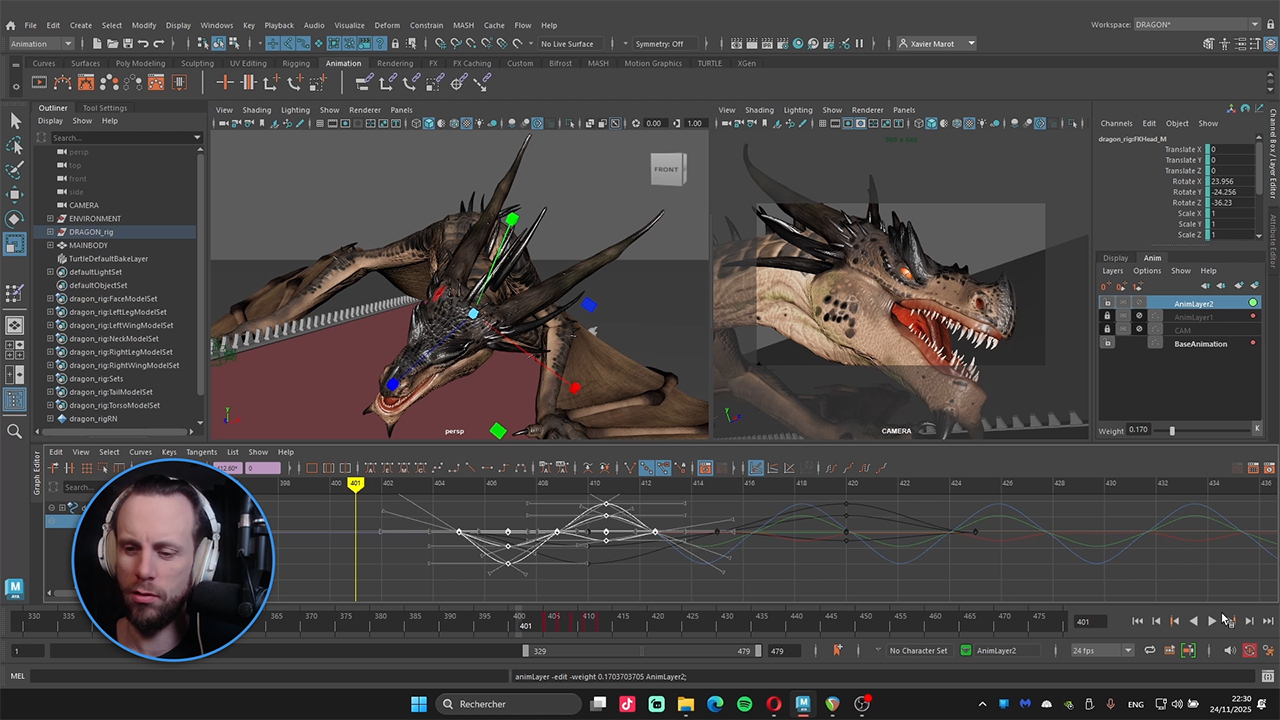Move the selected anim layer up

tap(1205, 286)
